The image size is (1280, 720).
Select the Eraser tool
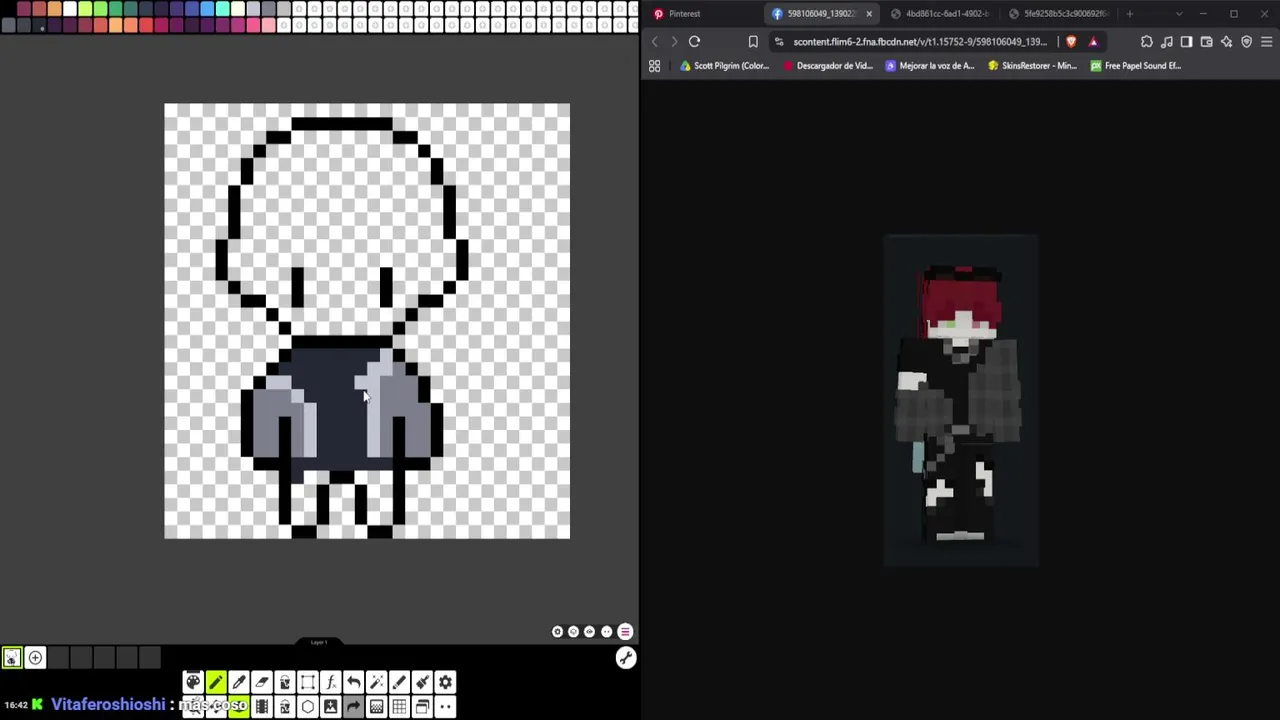coord(262,682)
